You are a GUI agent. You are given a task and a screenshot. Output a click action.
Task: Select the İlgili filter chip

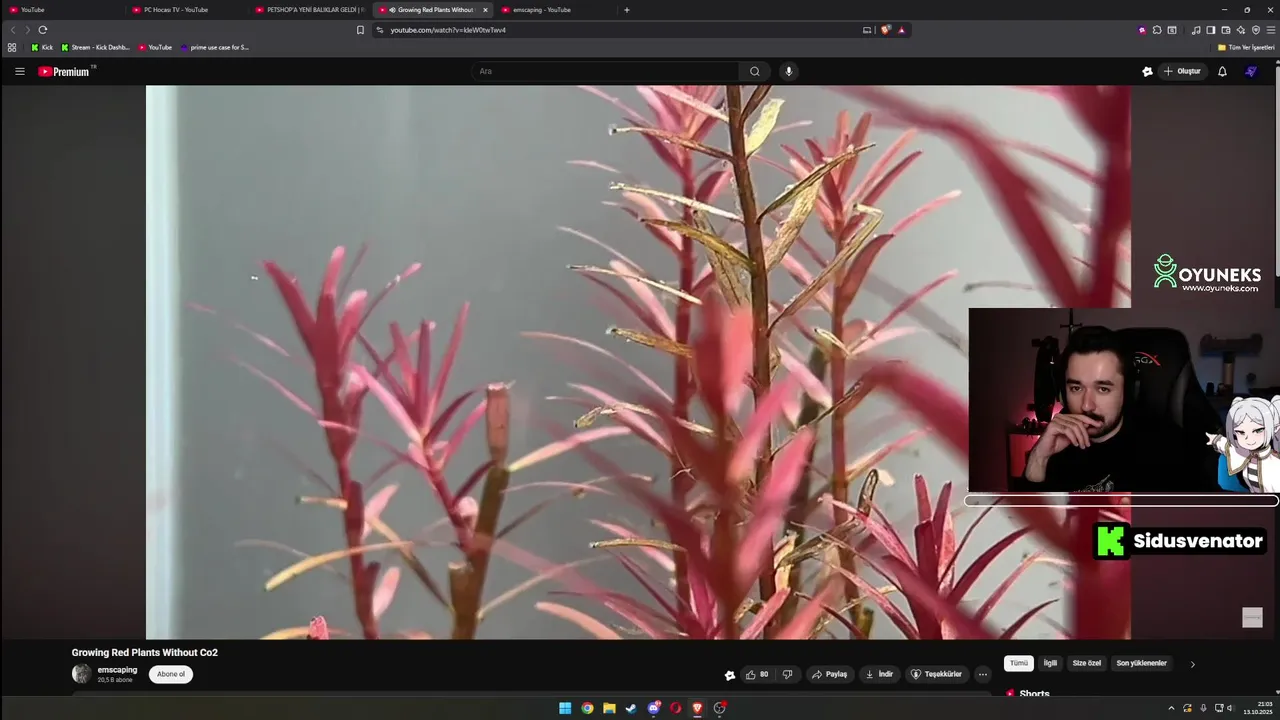(1050, 663)
